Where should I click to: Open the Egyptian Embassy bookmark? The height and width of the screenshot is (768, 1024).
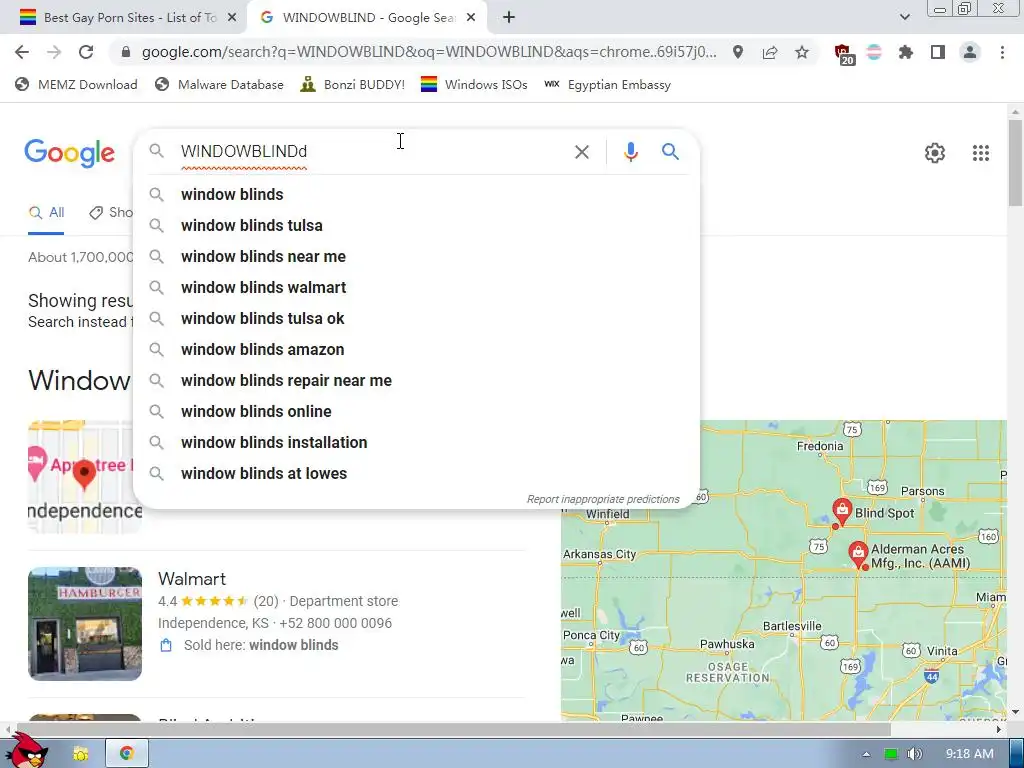[x=607, y=84]
